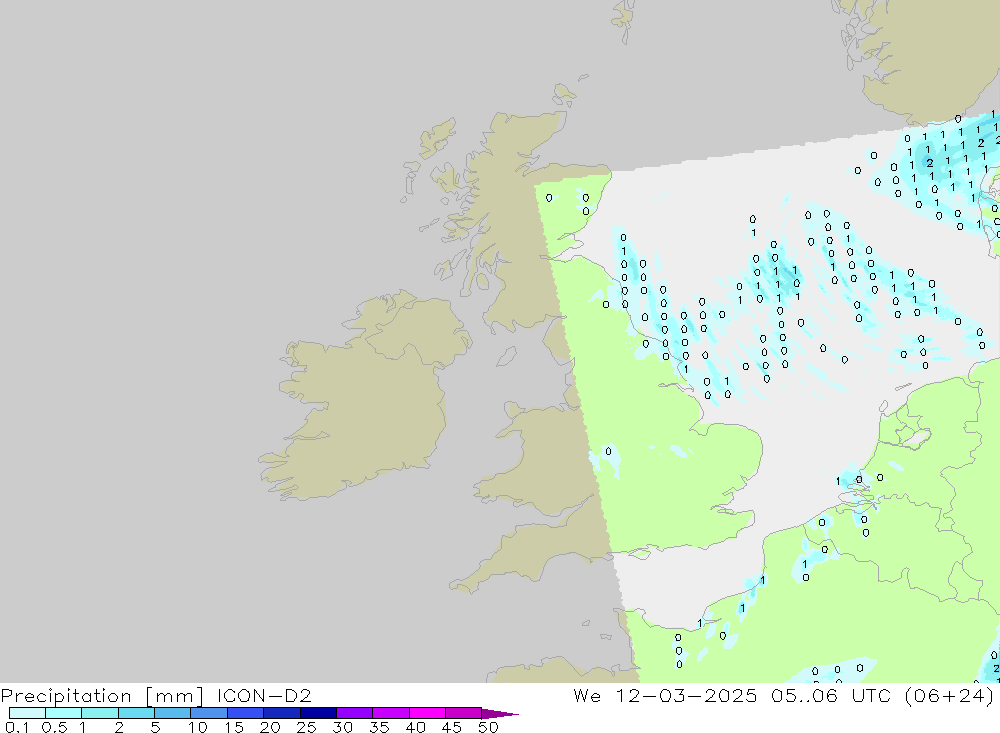Image resolution: width=1000 pixels, height=733 pixels.
Task: Click the '25' legend scale label
Action: (306, 727)
